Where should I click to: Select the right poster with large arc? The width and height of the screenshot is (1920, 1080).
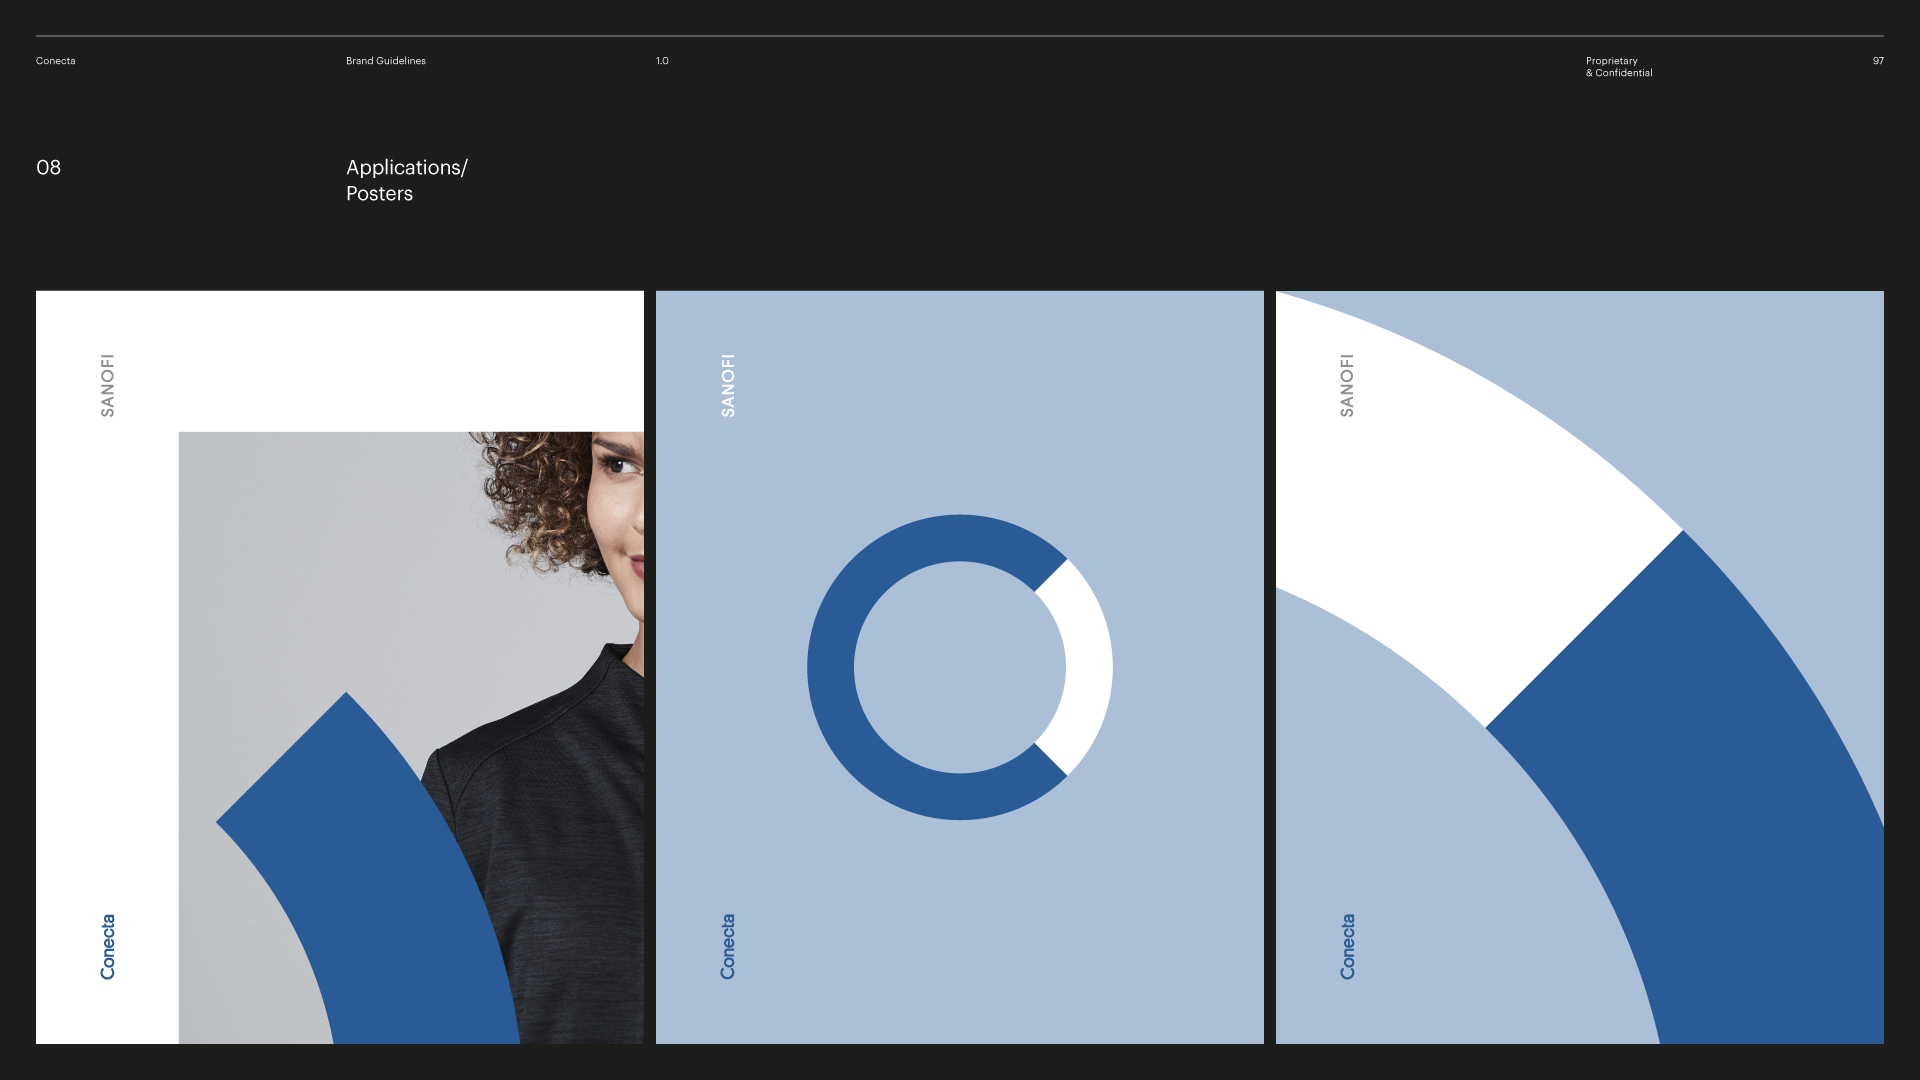click(x=1580, y=667)
